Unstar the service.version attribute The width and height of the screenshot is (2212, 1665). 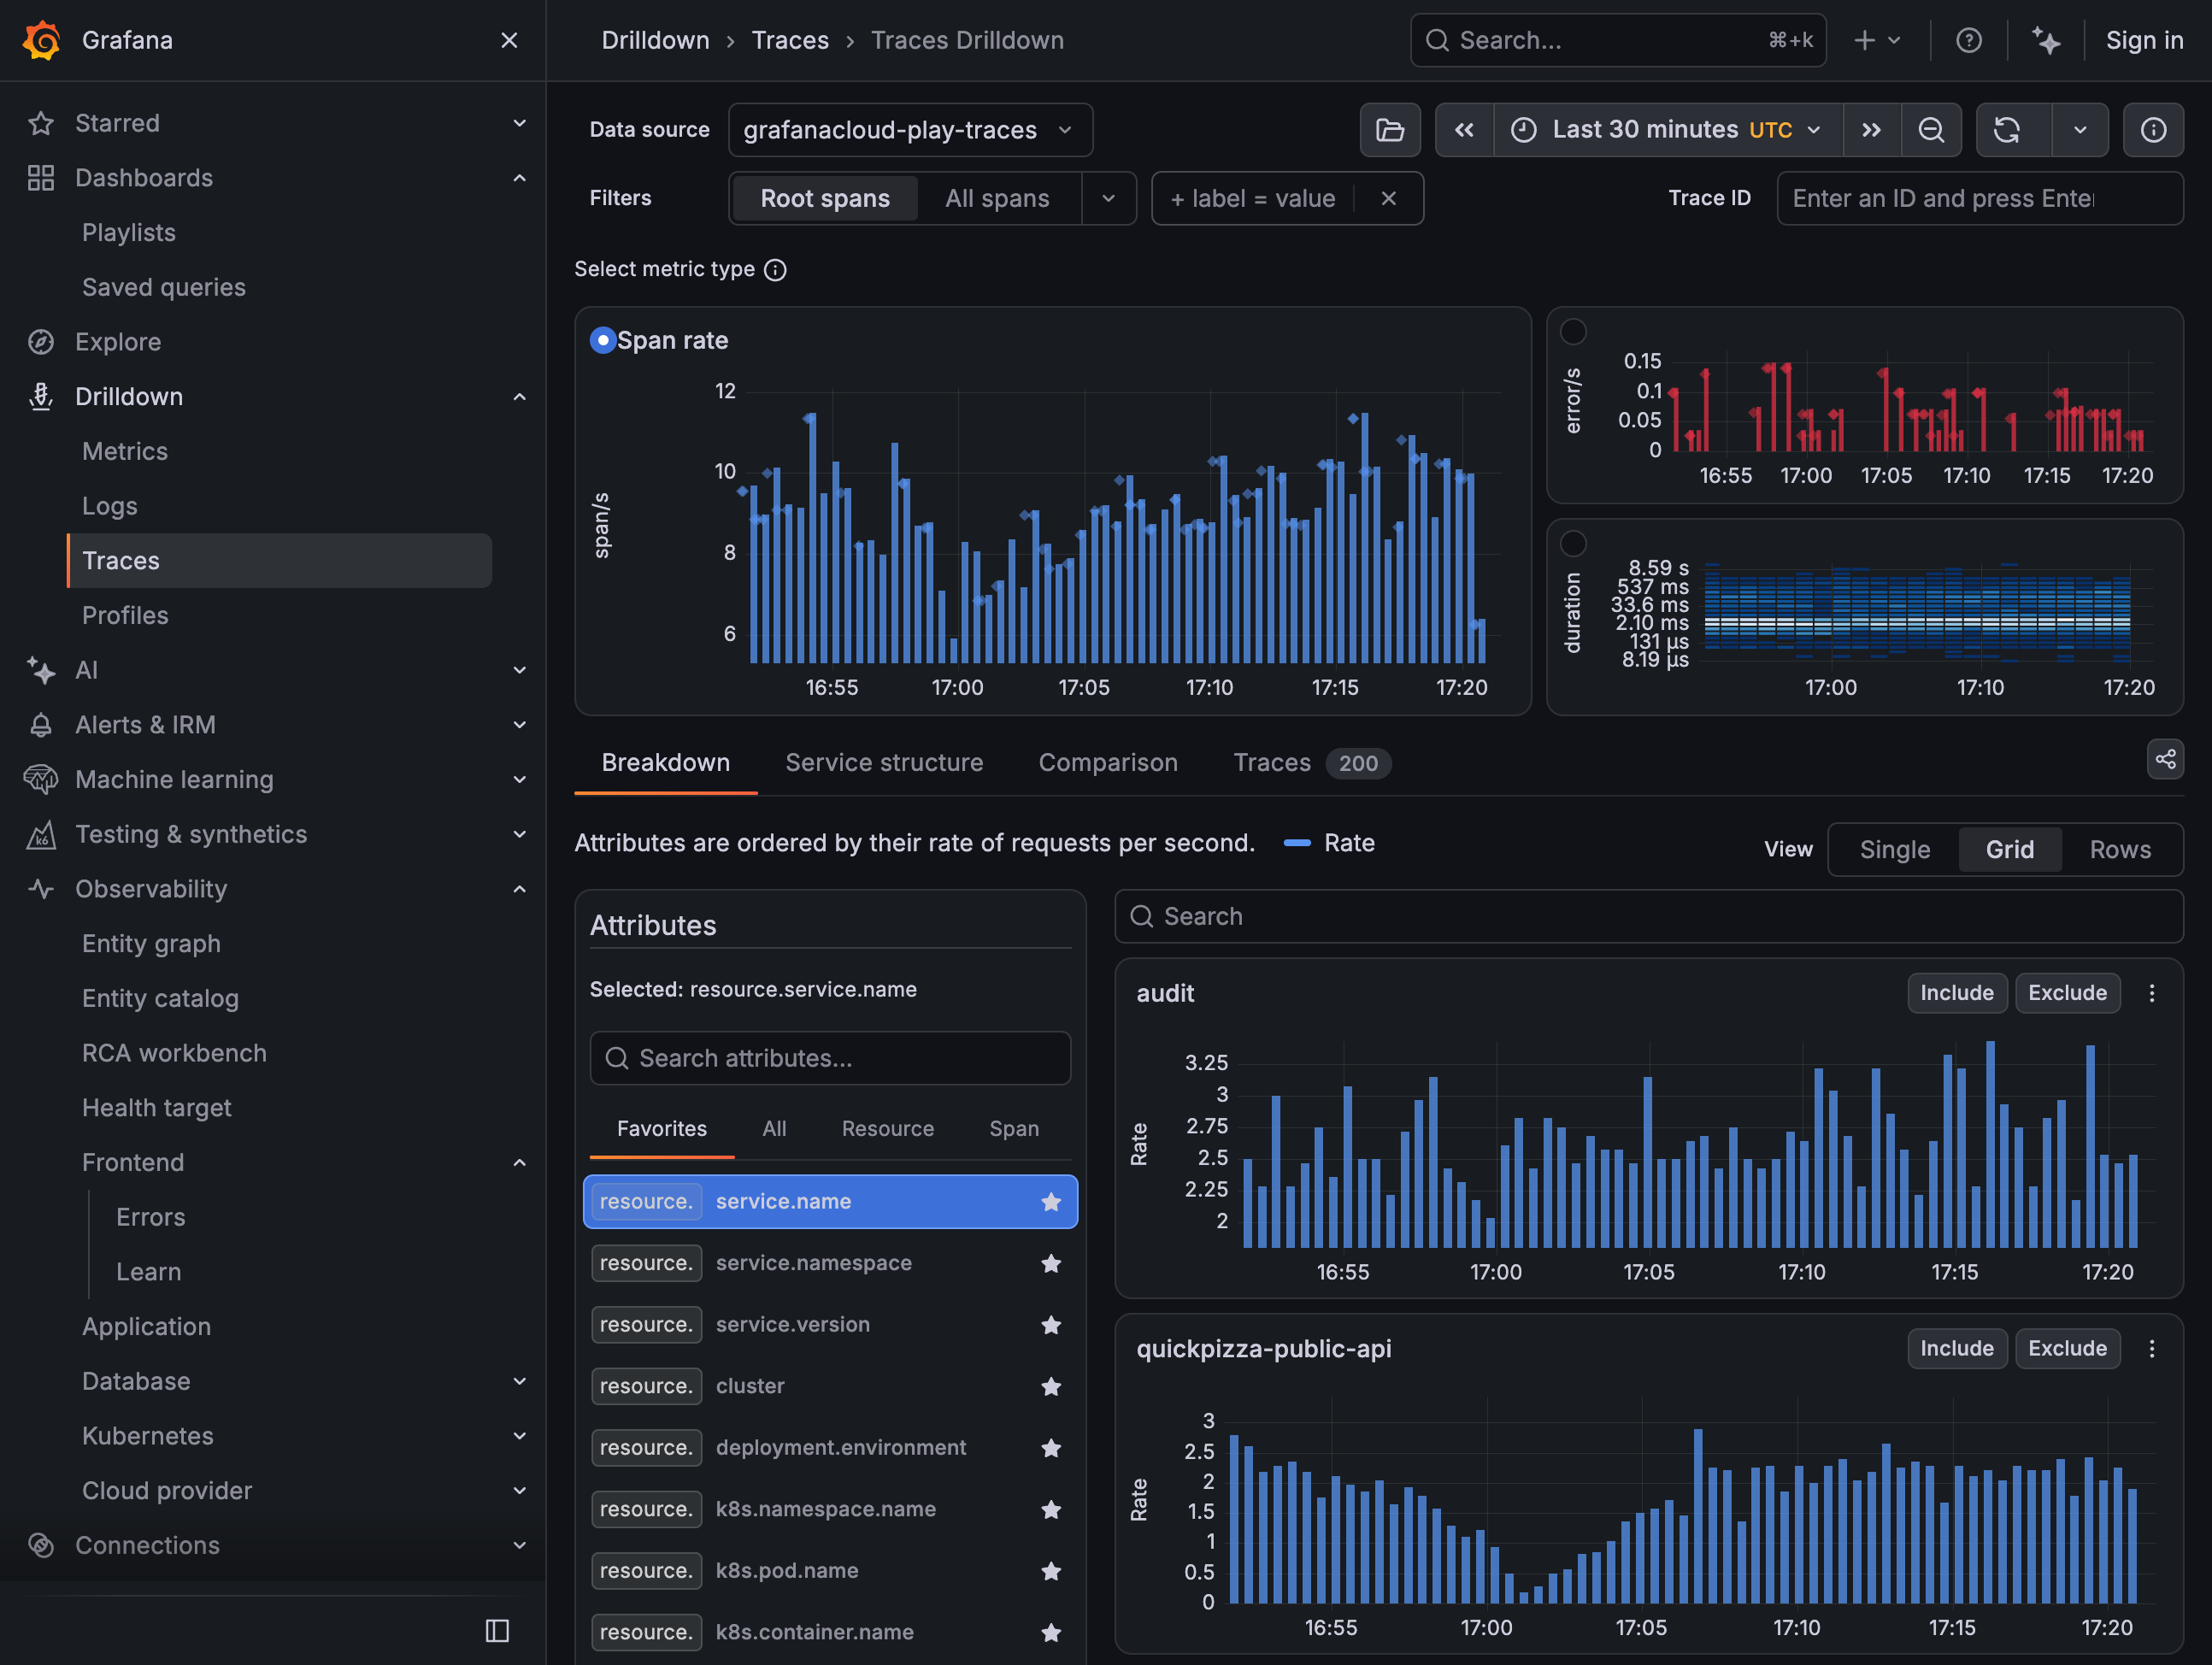pos(1051,1325)
